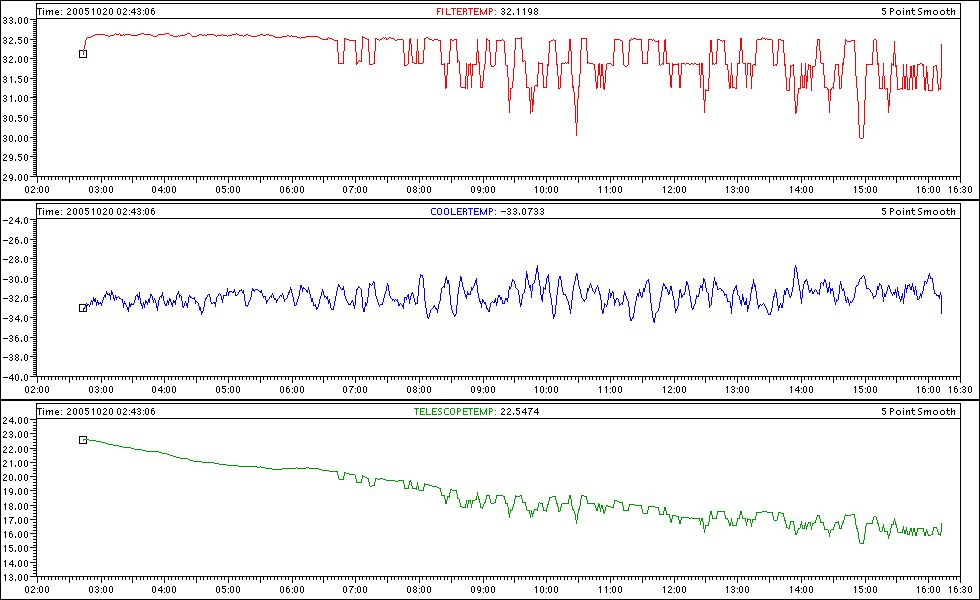The width and height of the screenshot is (980, 600).
Task: Click the Time stamp in the TELESCOPETEMP panel
Action: [96, 411]
